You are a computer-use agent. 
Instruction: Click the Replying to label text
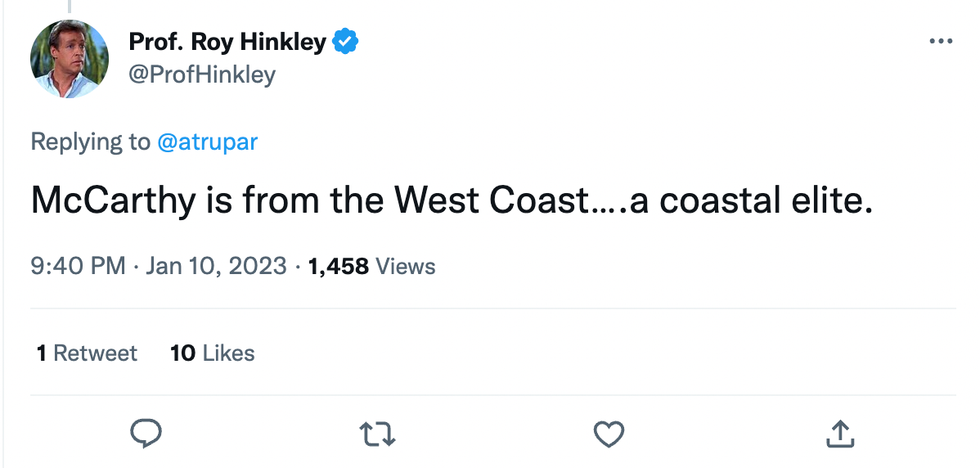point(90,142)
